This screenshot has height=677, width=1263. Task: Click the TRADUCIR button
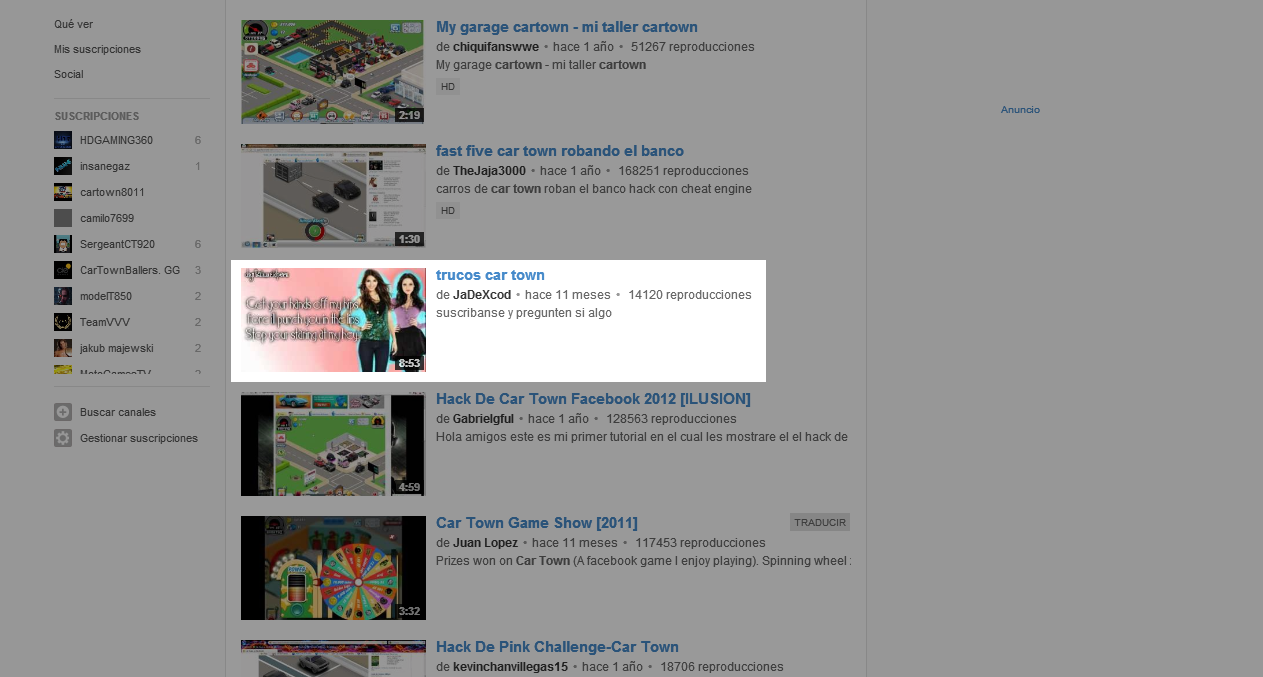click(820, 522)
